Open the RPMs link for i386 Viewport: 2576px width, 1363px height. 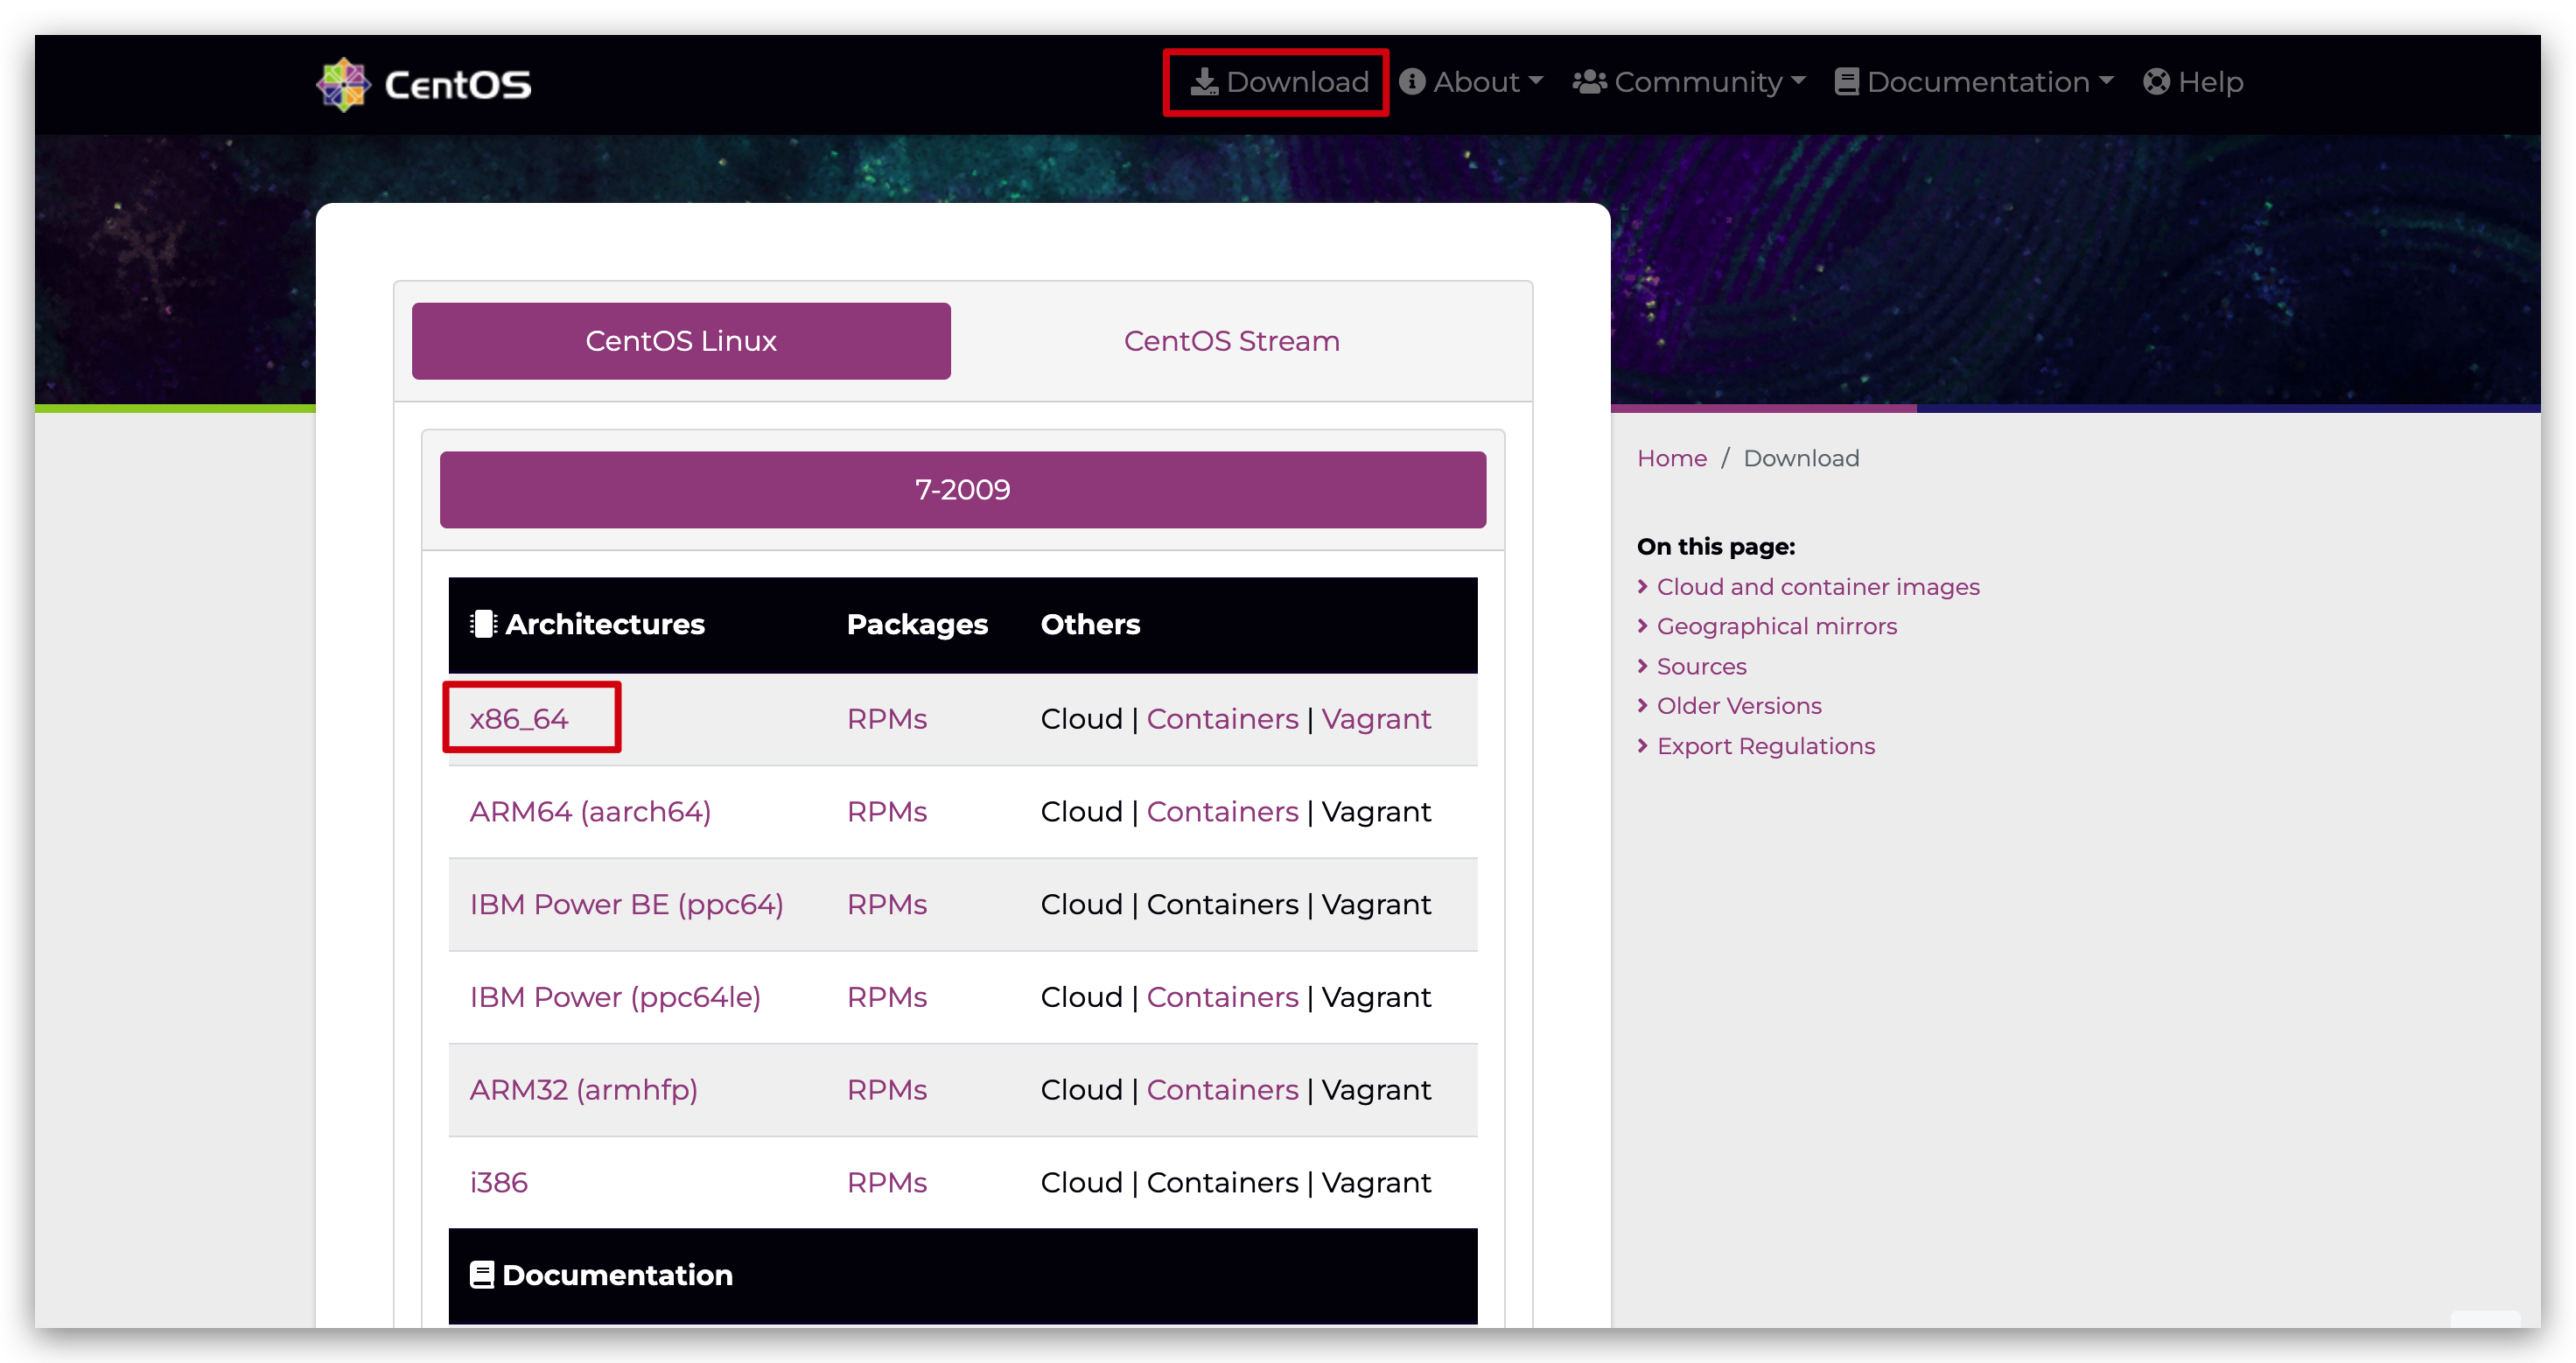click(x=887, y=1183)
